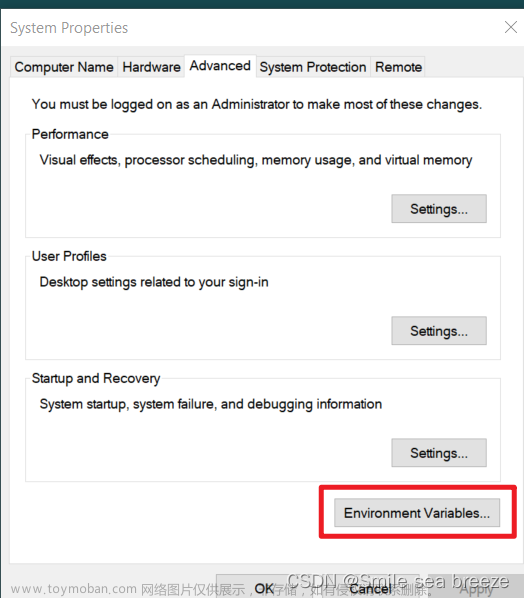The width and height of the screenshot is (524, 598).
Task: Click the Startup and Recovery group label
Action: pyautogui.click(x=96, y=378)
